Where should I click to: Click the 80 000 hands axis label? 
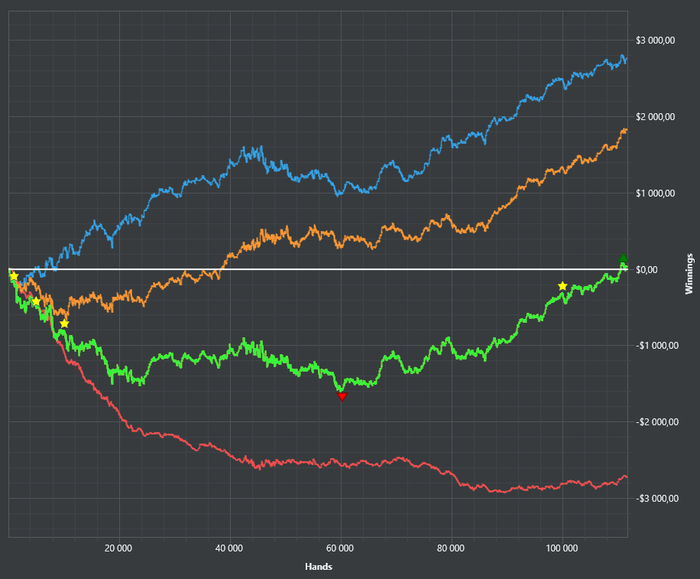[x=450, y=548]
